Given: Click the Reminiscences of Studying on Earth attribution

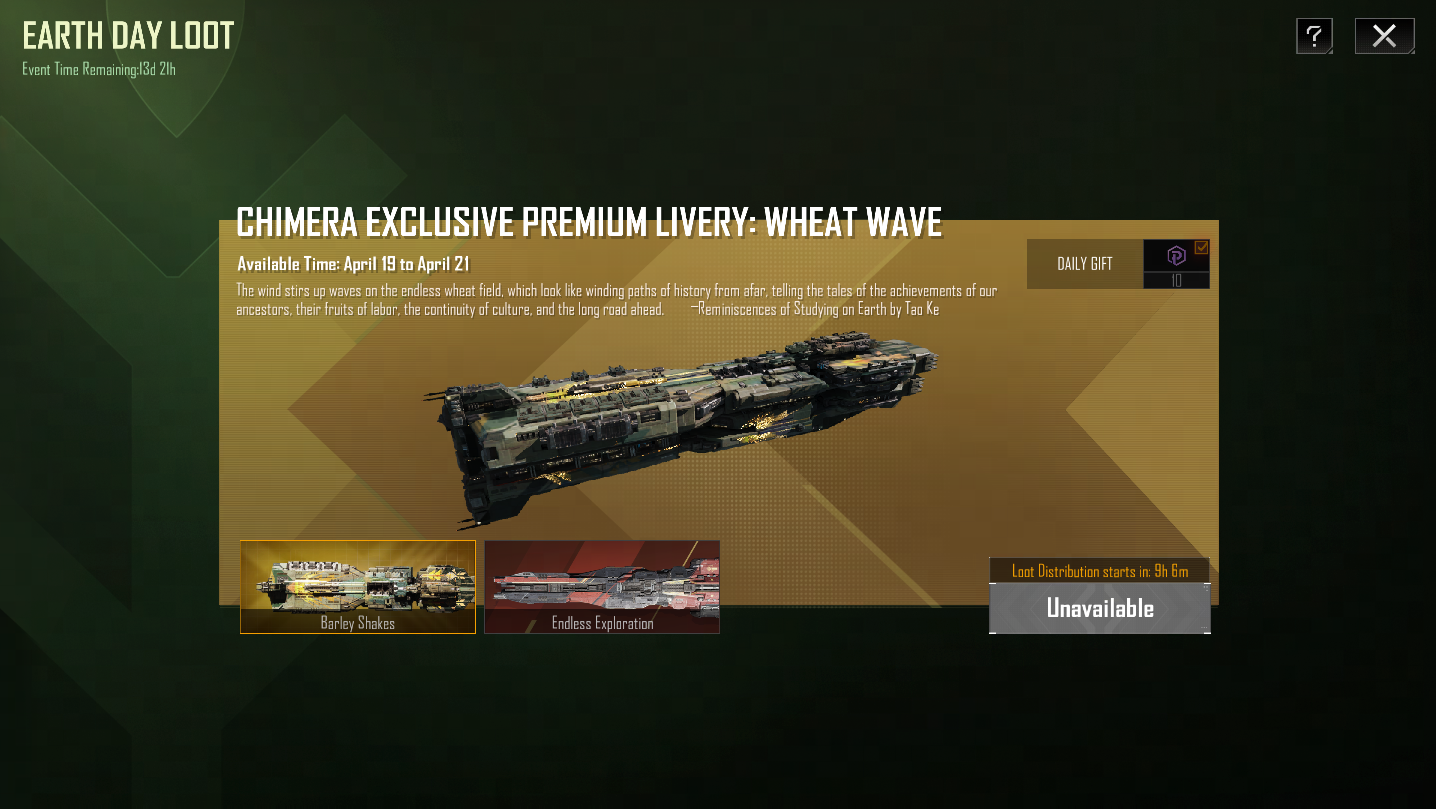Looking at the screenshot, I should coord(815,309).
